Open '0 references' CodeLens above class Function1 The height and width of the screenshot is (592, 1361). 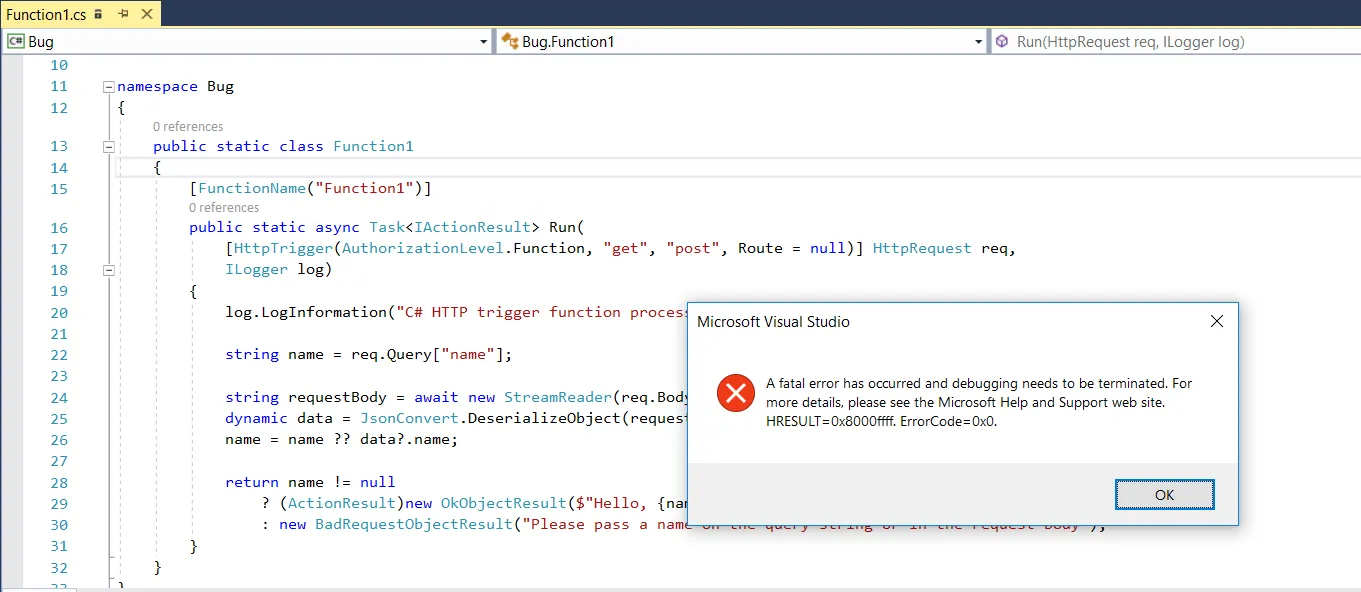pos(188,127)
